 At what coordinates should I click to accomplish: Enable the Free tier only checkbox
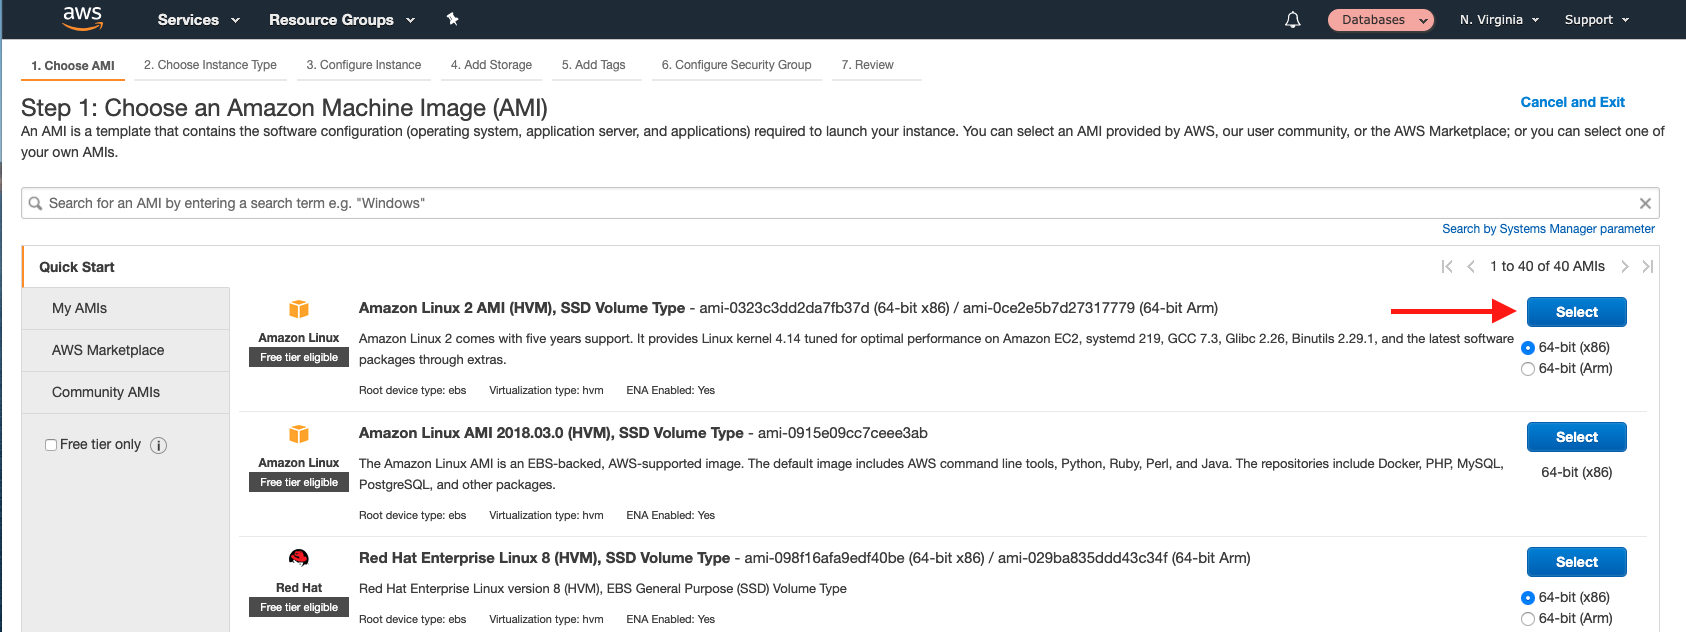coord(51,445)
